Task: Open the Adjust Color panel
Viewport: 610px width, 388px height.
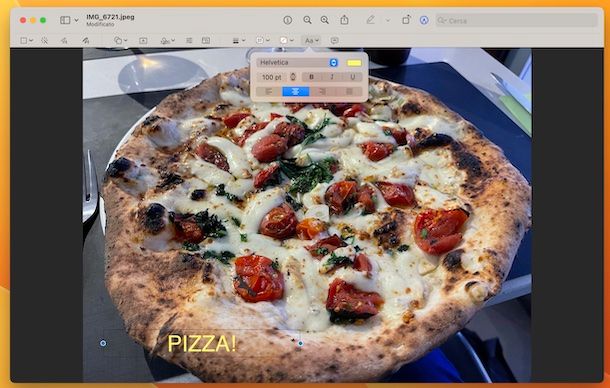Action: point(189,40)
